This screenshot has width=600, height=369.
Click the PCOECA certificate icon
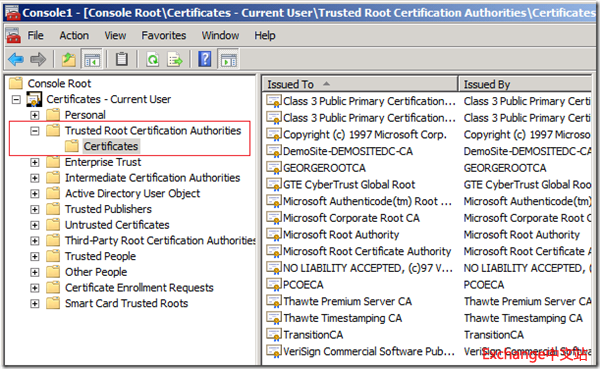tap(274, 284)
